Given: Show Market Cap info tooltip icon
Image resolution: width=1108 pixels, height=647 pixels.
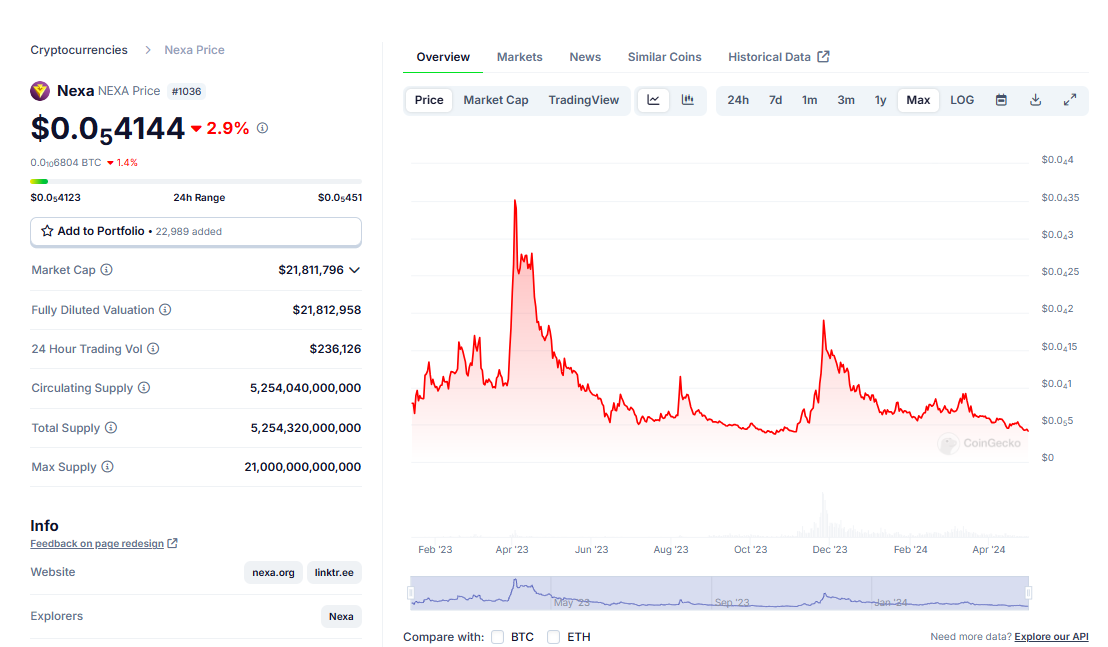Looking at the screenshot, I should pos(107,270).
